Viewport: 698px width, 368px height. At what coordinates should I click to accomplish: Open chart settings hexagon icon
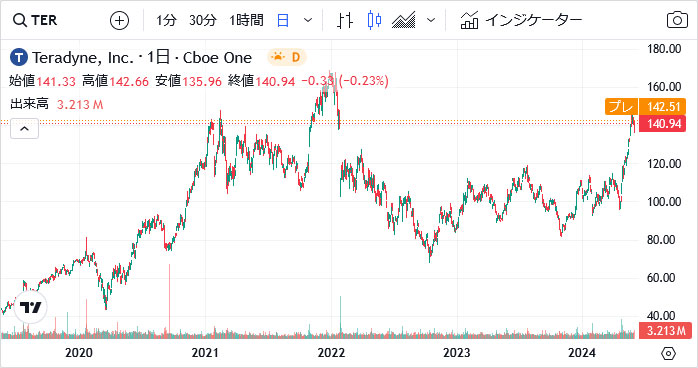tap(669, 353)
